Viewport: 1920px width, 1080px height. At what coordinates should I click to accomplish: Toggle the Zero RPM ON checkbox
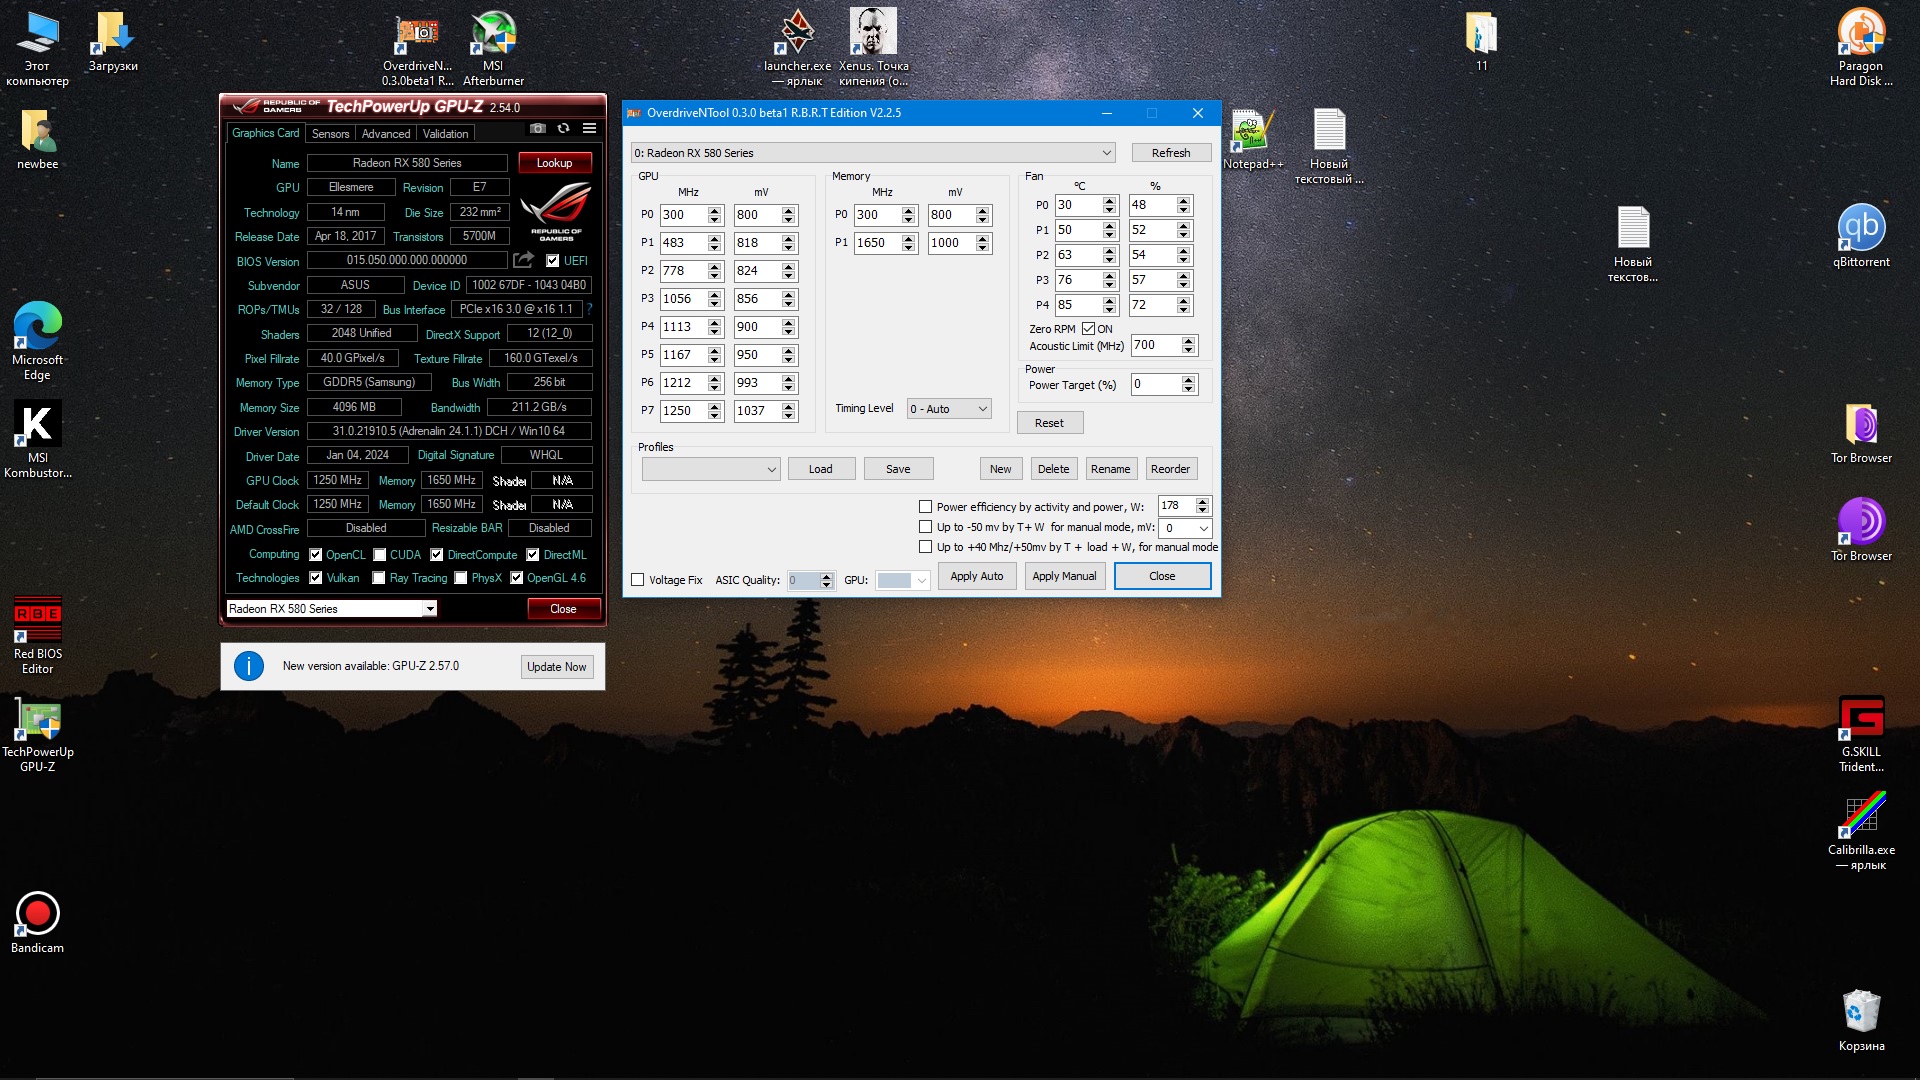tap(1088, 329)
